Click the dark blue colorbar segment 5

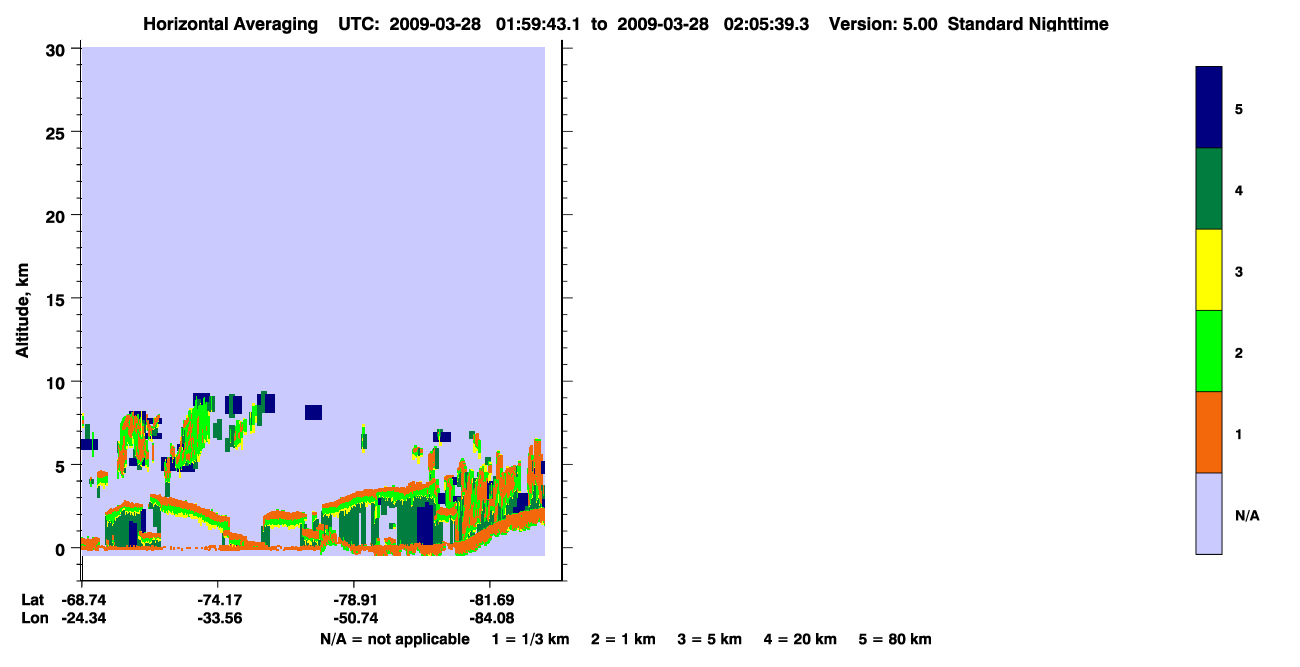click(1209, 107)
